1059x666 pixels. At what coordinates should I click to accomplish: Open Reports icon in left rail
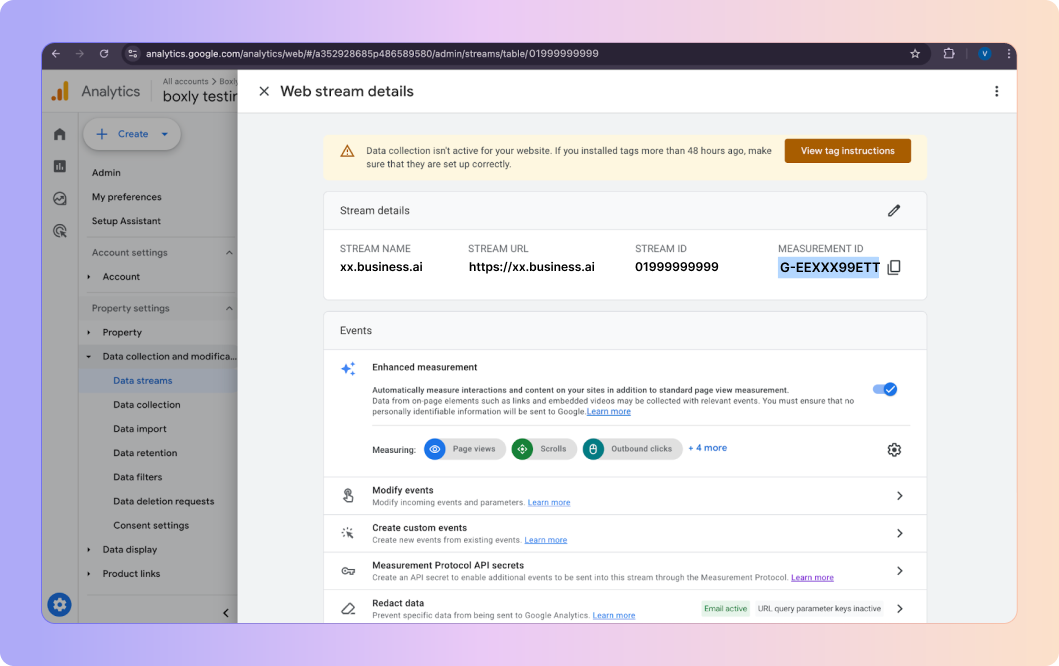coord(60,166)
